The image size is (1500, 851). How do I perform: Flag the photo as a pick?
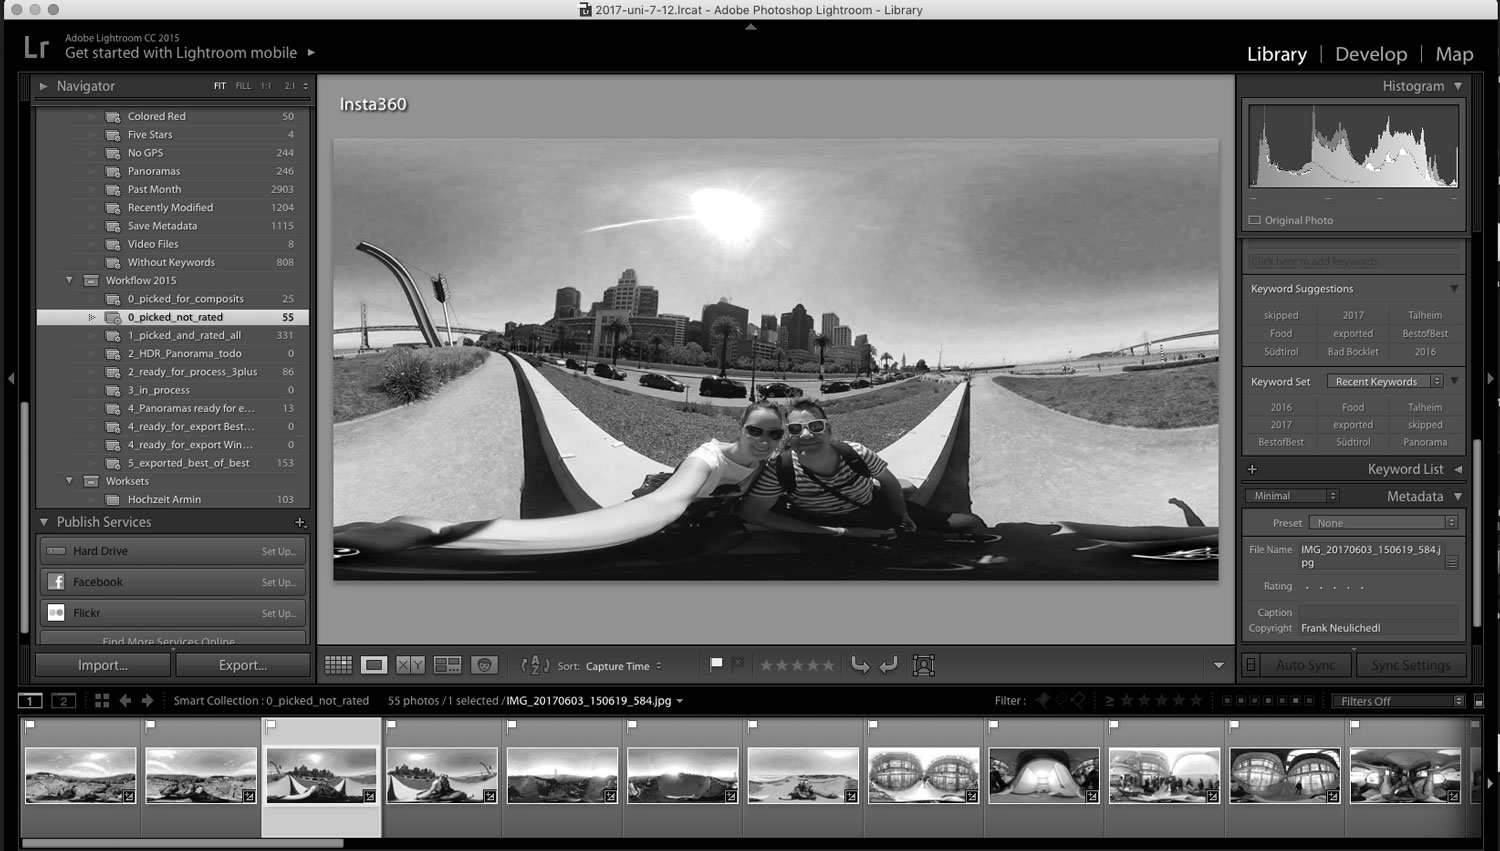click(x=717, y=663)
